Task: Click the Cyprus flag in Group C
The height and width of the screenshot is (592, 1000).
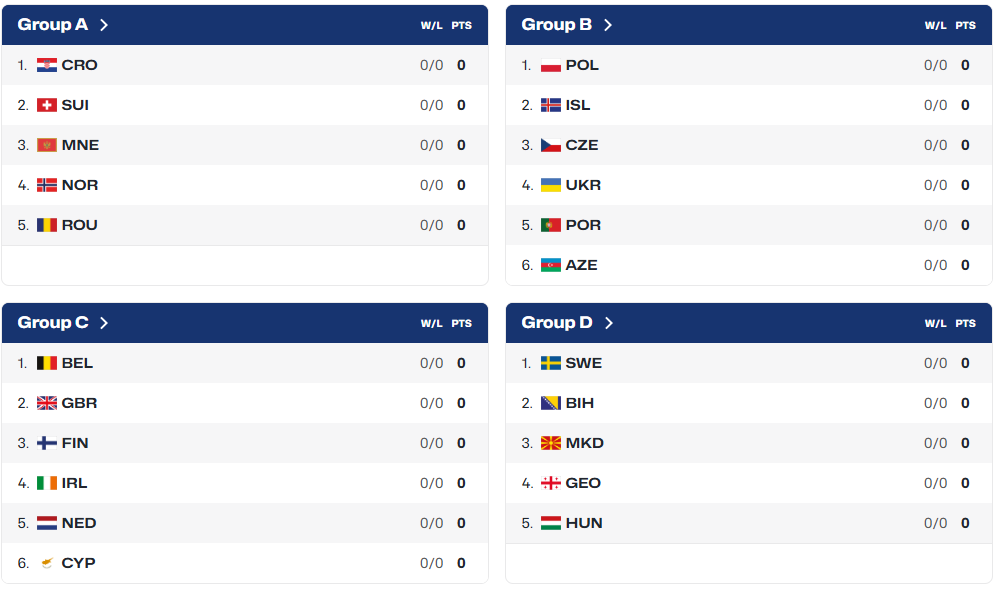Action: point(47,563)
